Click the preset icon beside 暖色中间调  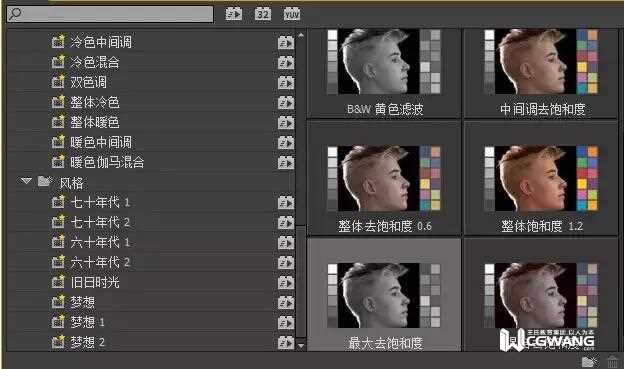pyautogui.click(x=58, y=142)
